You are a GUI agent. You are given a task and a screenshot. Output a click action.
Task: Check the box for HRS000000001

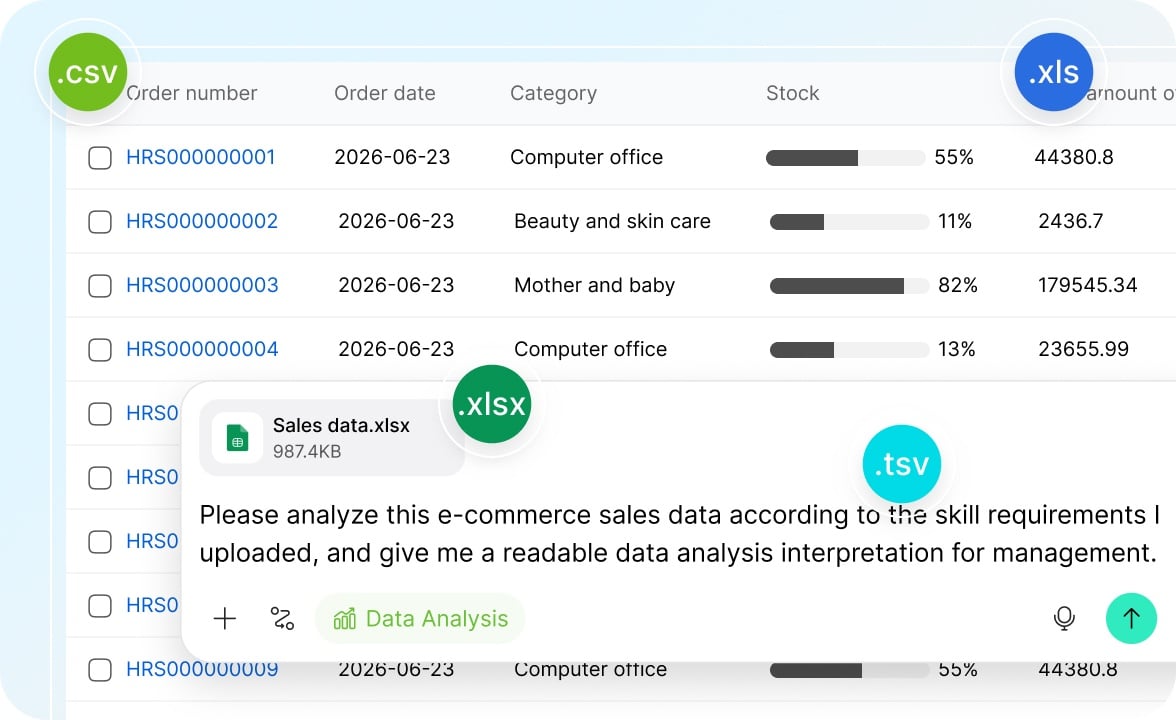pos(100,158)
